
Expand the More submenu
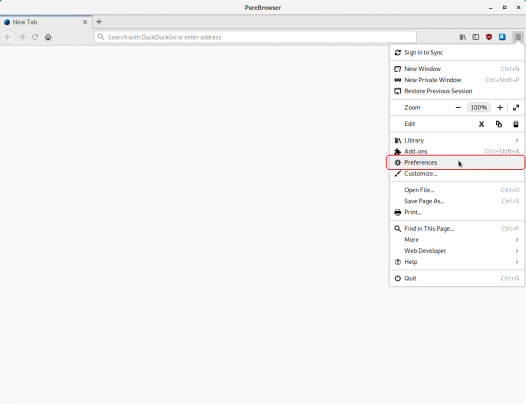(x=457, y=240)
